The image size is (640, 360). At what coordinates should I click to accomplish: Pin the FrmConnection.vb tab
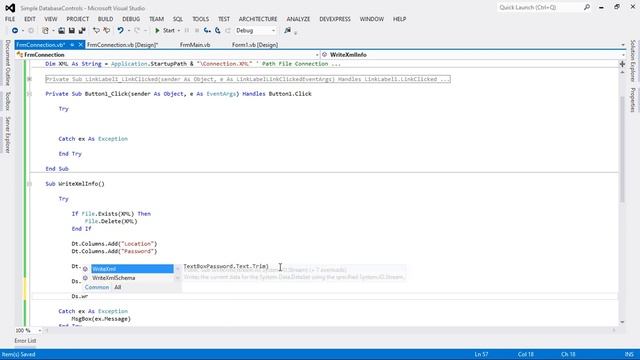point(72,45)
